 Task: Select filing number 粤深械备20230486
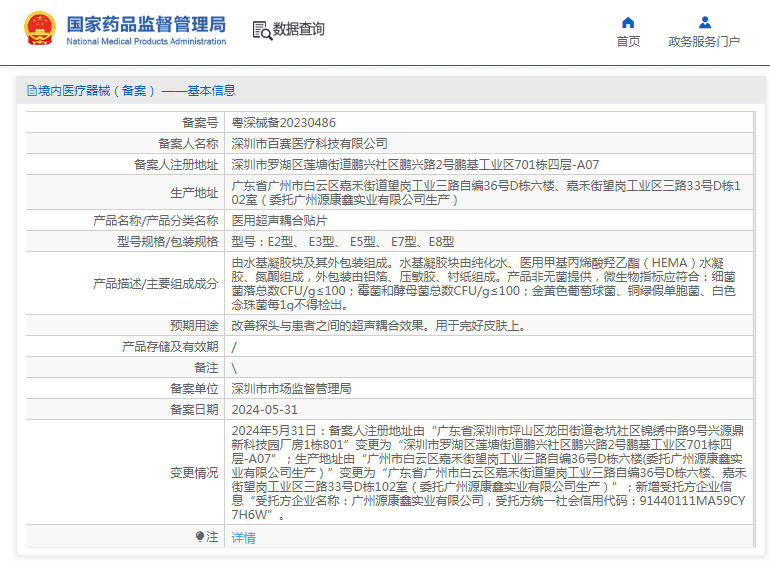click(283, 122)
